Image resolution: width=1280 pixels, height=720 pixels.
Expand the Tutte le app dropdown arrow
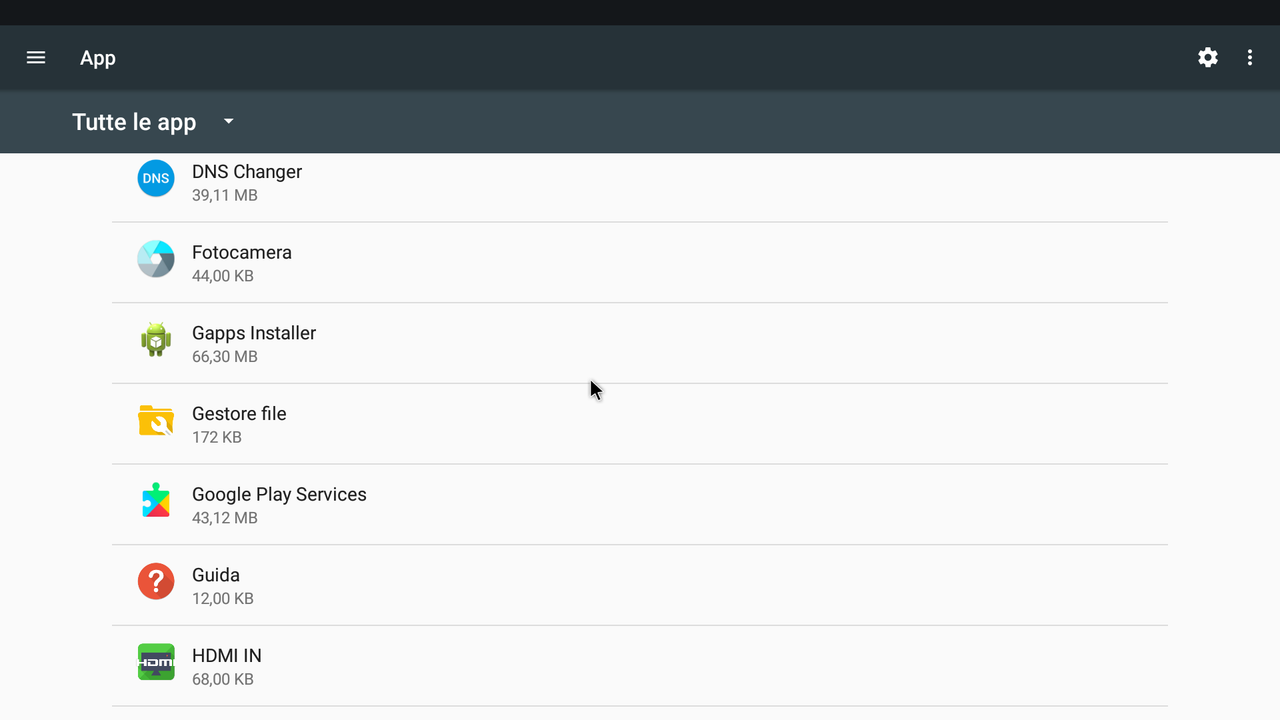(x=228, y=121)
